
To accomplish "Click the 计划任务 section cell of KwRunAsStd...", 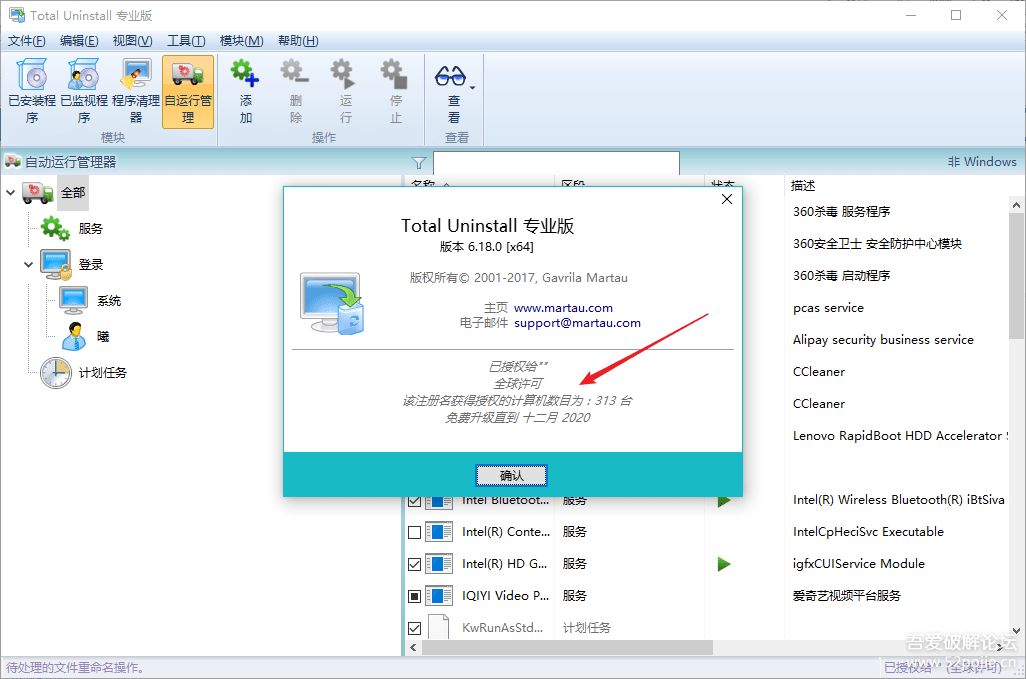I will click(x=587, y=628).
